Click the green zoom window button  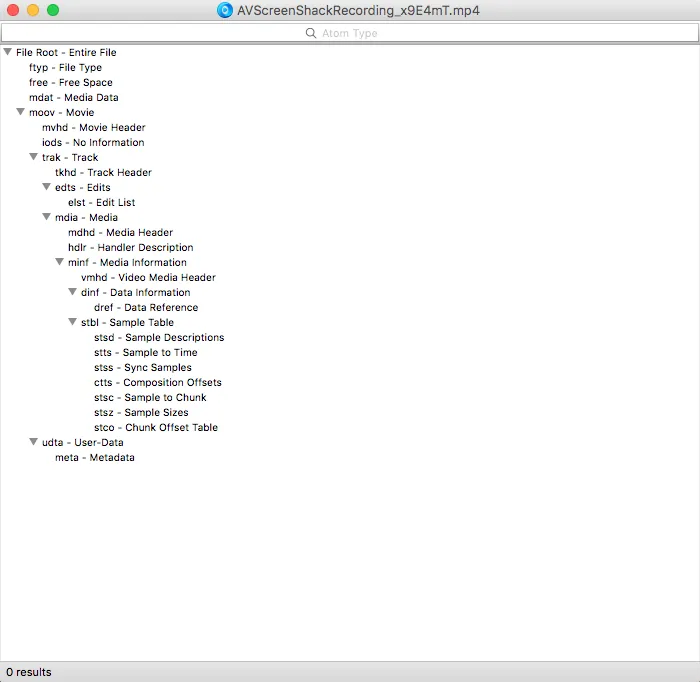(x=53, y=10)
